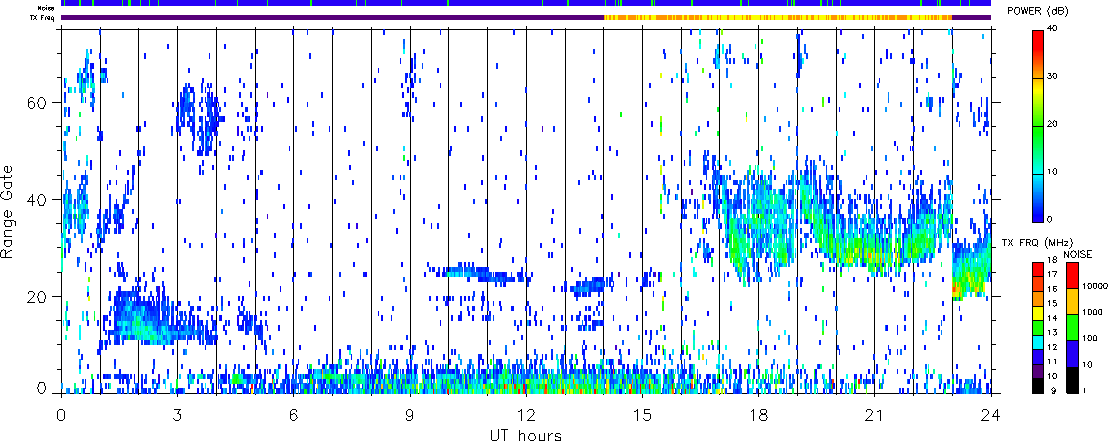Screen dimensions: 1108x441
Task: Select the x-axis tick label 3
Action: 177,413
